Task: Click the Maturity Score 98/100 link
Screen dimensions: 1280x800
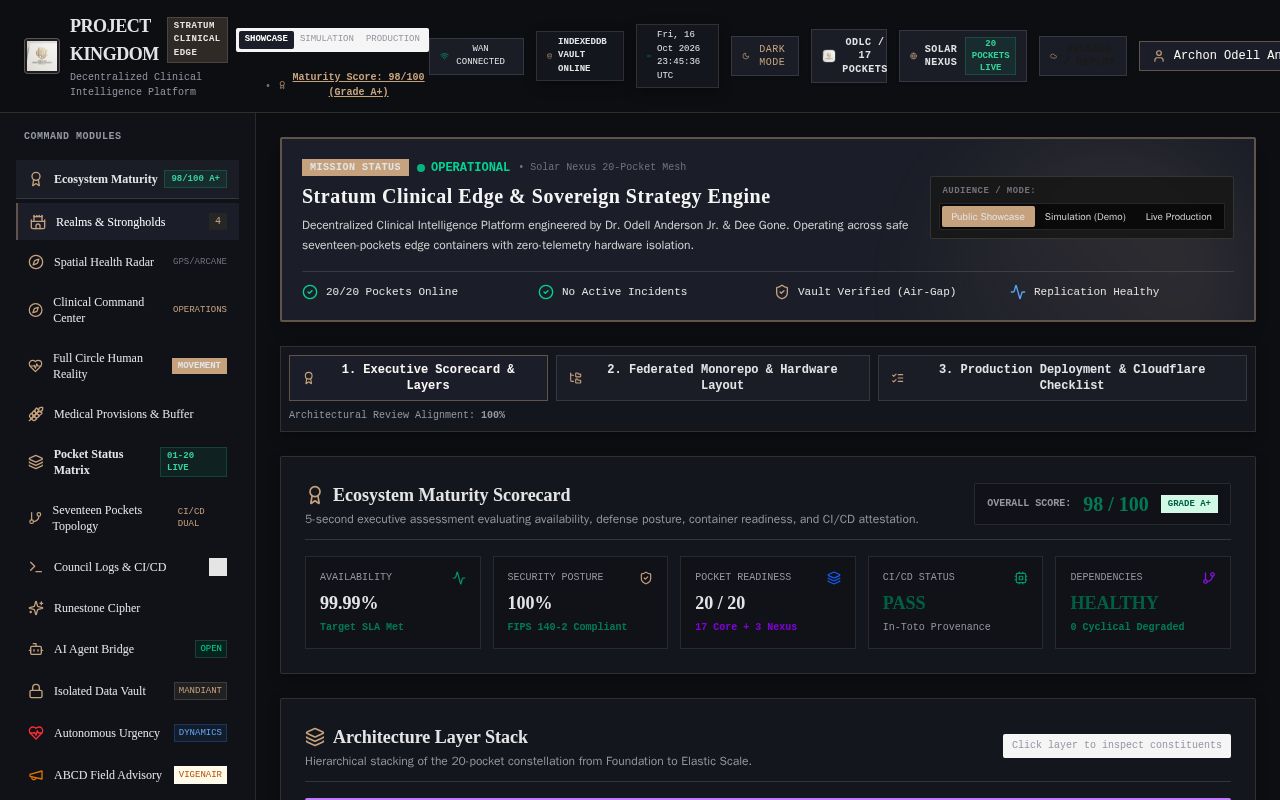Action: point(358,85)
